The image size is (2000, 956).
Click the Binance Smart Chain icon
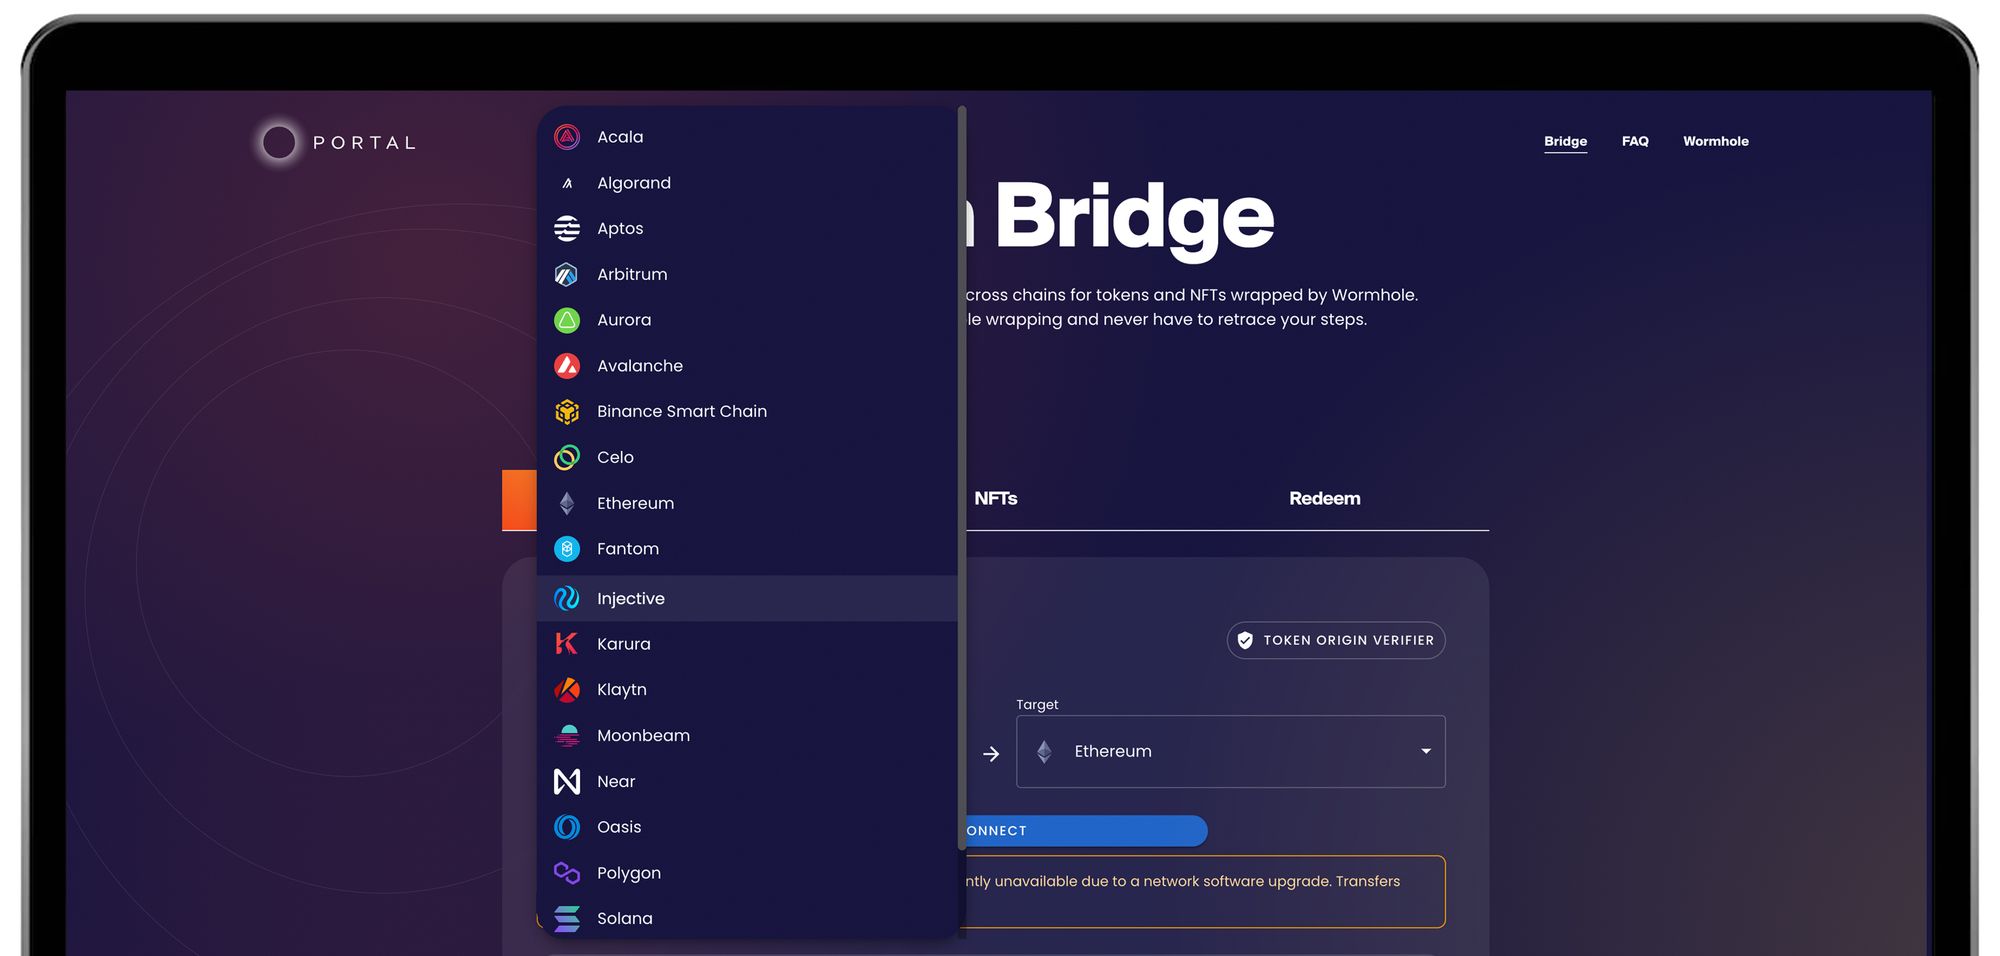567,412
